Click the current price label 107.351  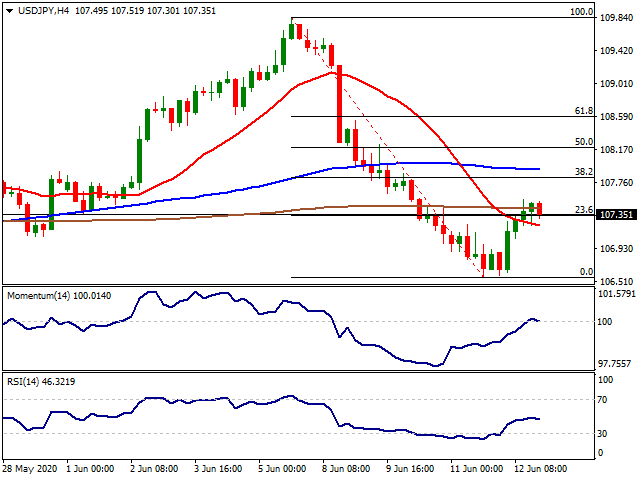tap(616, 215)
